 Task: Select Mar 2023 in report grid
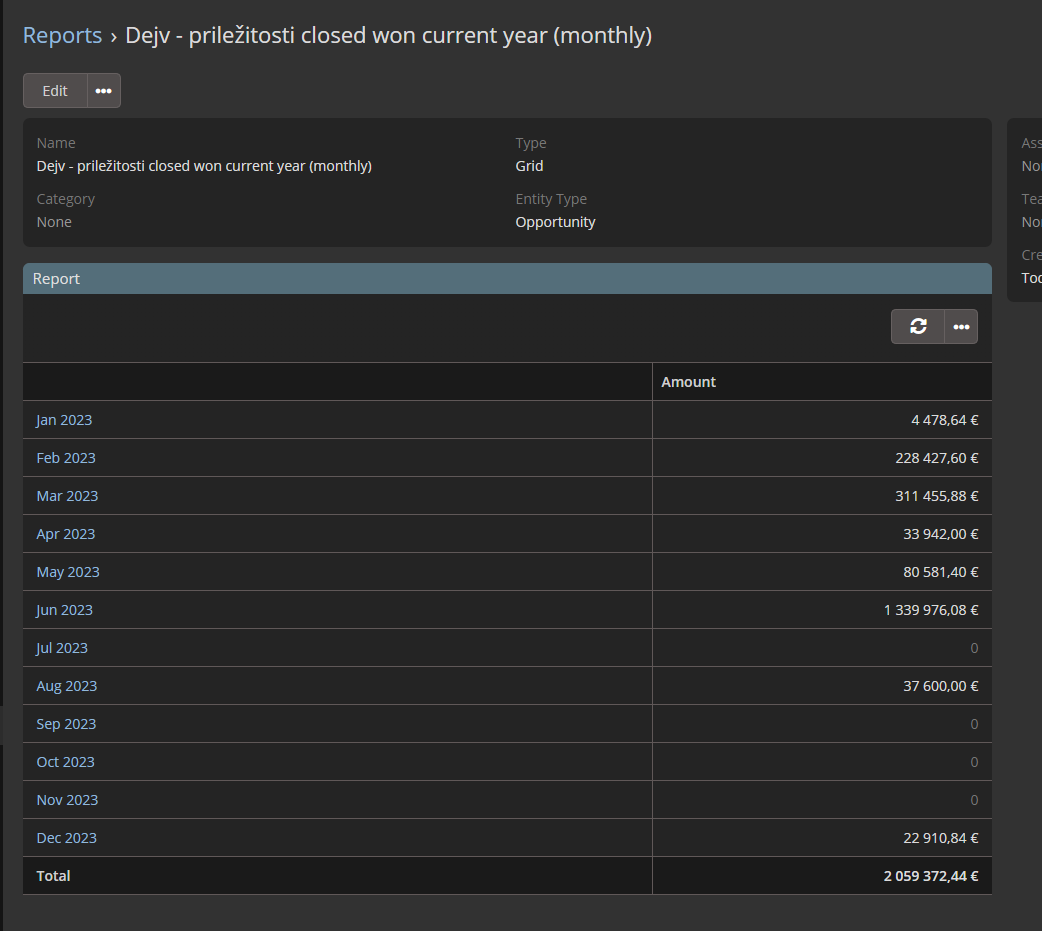[67, 496]
